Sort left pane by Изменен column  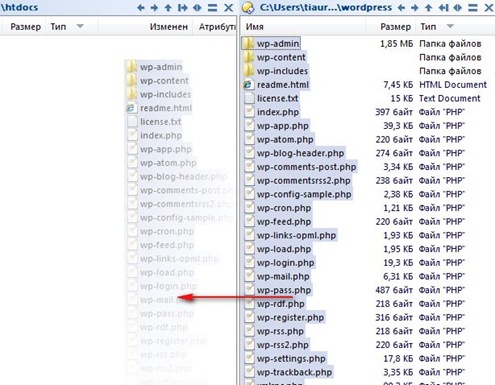[x=169, y=27]
